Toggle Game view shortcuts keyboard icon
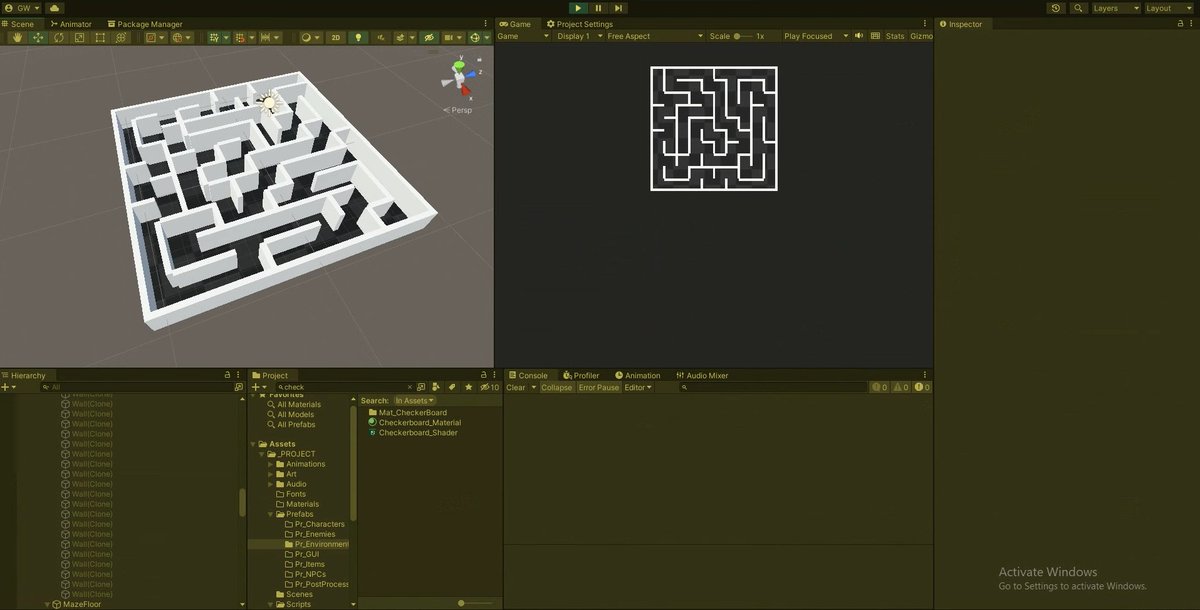 pyautogui.click(x=875, y=36)
